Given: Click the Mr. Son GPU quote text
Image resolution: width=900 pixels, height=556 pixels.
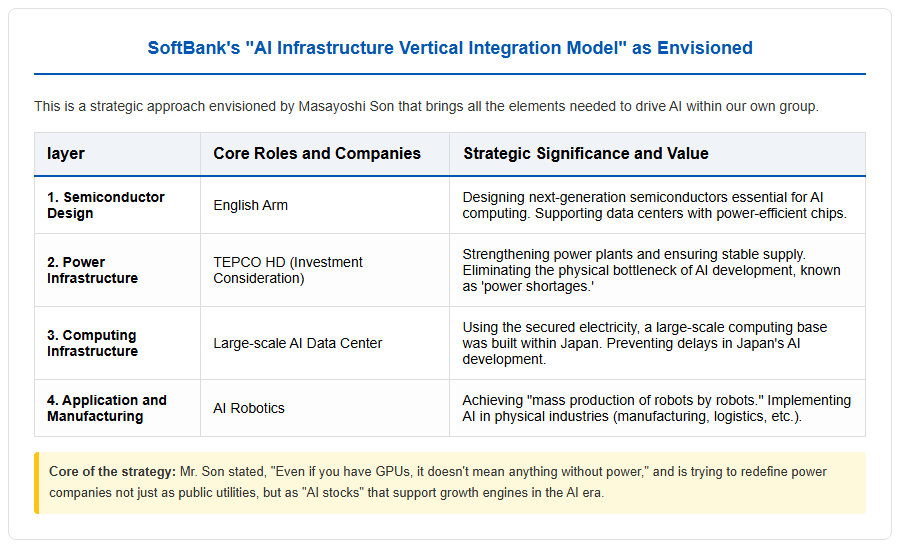Looking at the screenshot, I should tap(438, 482).
